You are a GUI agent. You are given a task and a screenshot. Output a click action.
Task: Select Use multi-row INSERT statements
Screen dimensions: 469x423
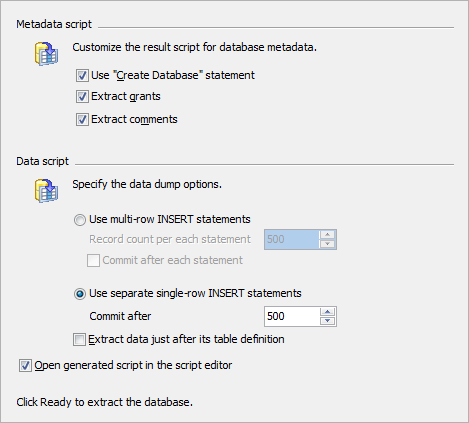(80, 220)
